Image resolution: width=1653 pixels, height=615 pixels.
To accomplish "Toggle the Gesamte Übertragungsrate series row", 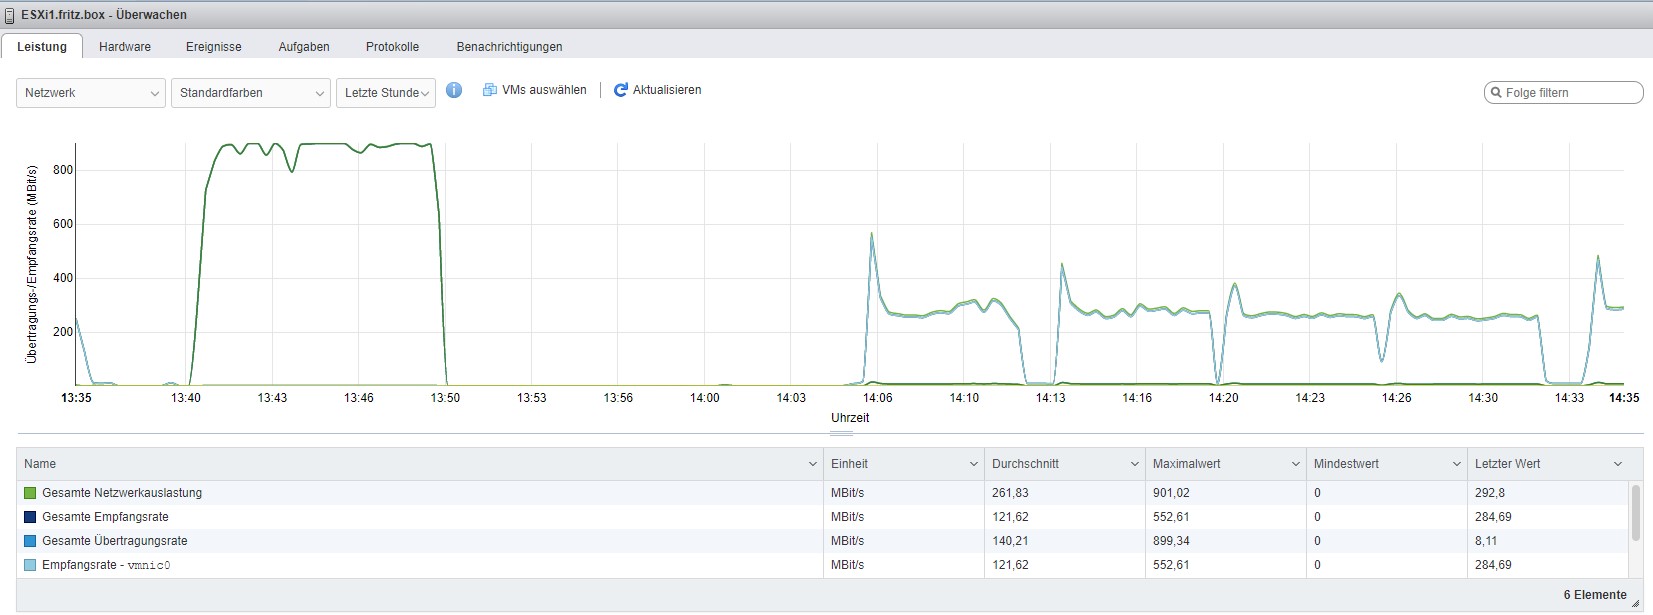I will [x=114, y=541].
